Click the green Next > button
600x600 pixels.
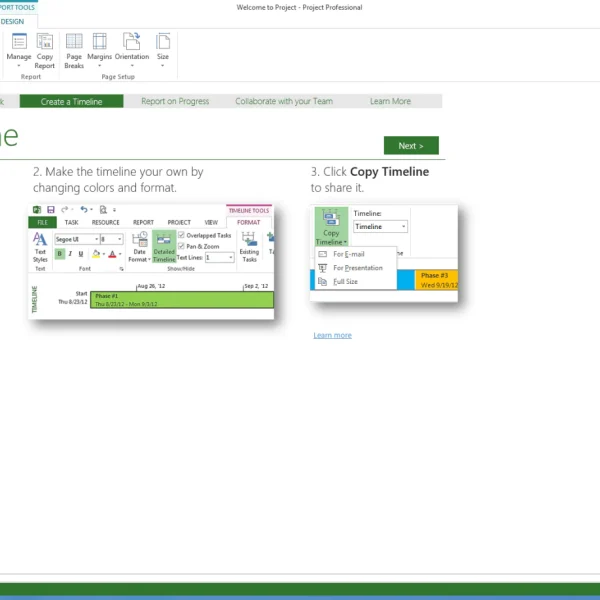[411, 145]
